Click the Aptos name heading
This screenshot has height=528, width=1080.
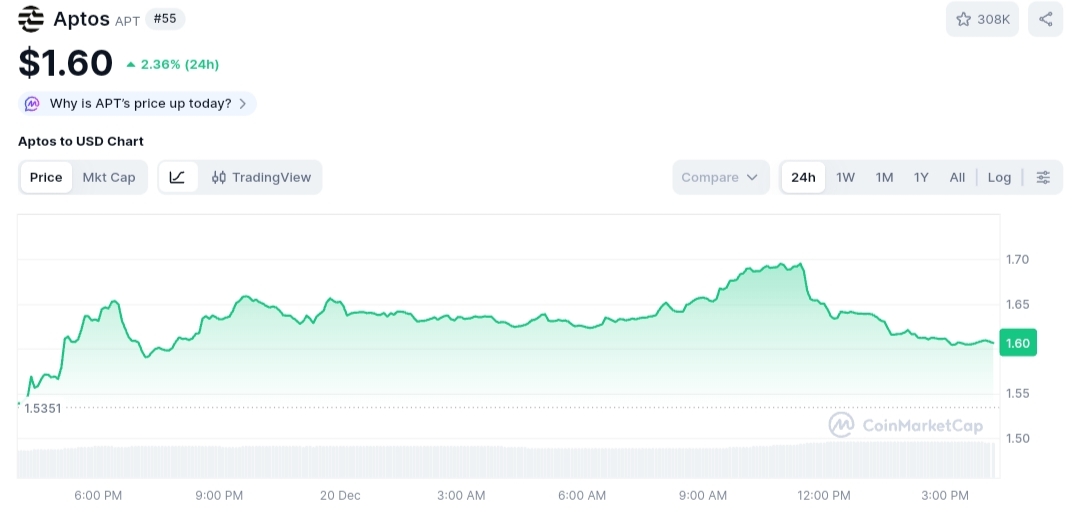(81, 19)
